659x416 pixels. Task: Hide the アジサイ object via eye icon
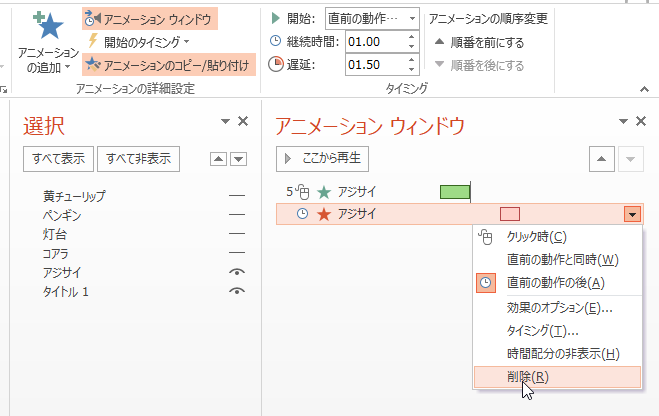point(237,272)
